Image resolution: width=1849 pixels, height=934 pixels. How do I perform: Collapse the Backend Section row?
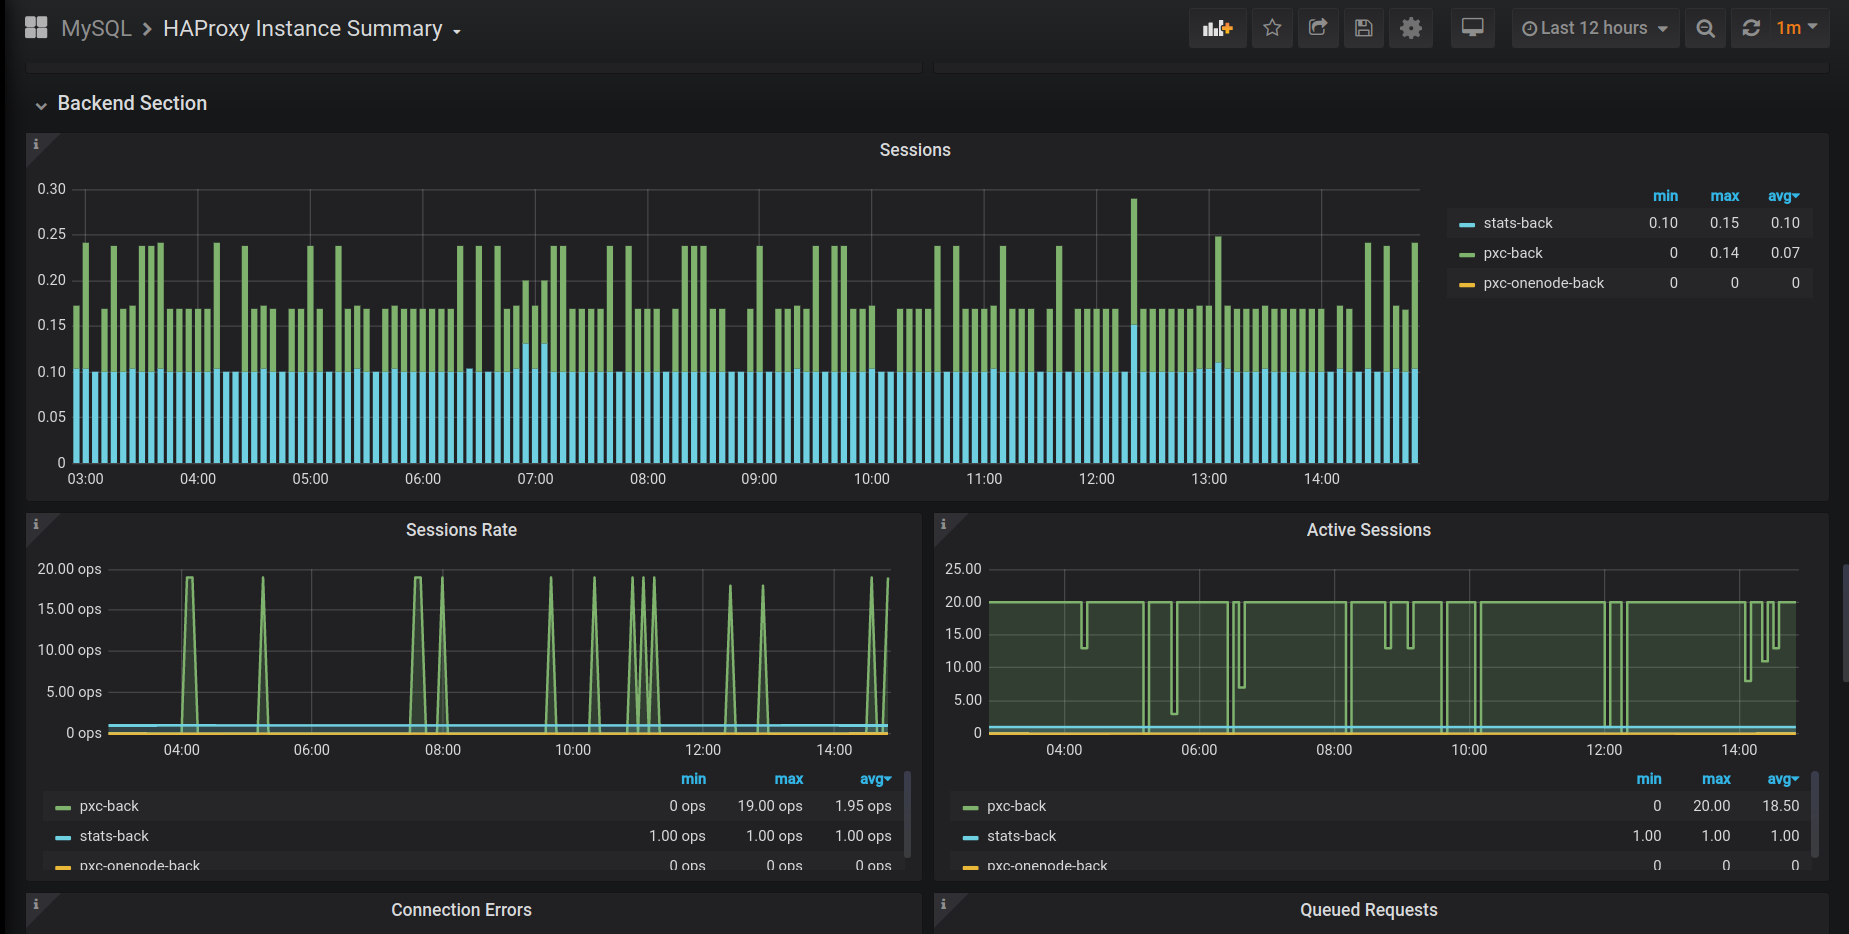(x=131, y=103)
